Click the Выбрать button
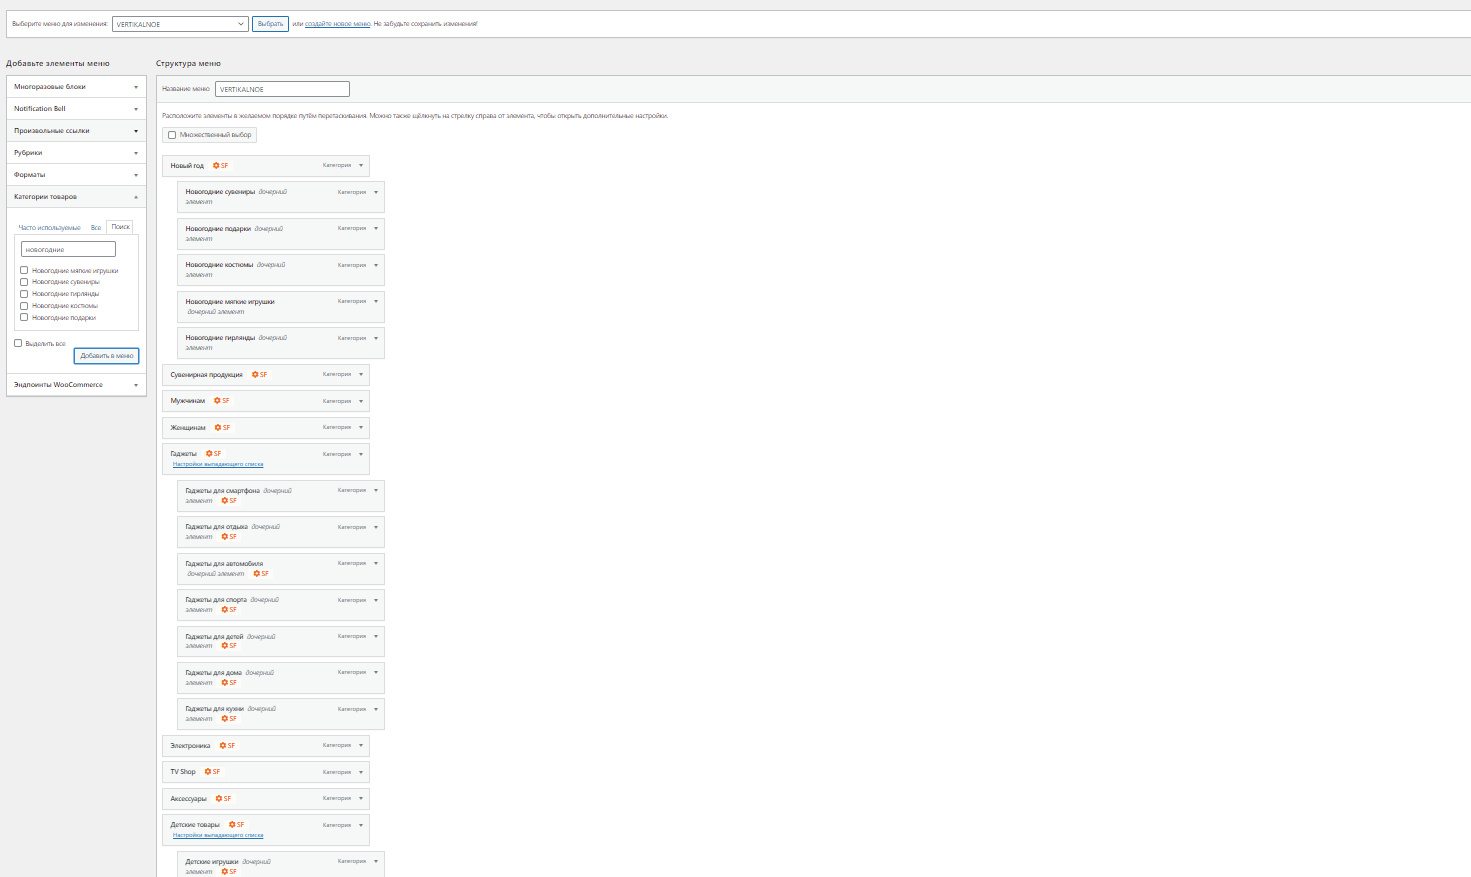The width and height of the screenshot is (1471, 877). 270,24
